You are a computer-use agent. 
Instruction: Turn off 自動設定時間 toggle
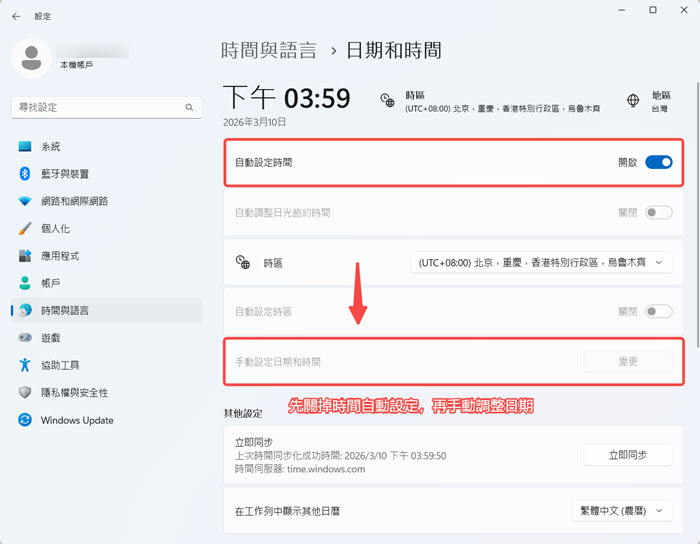[658, 162]
